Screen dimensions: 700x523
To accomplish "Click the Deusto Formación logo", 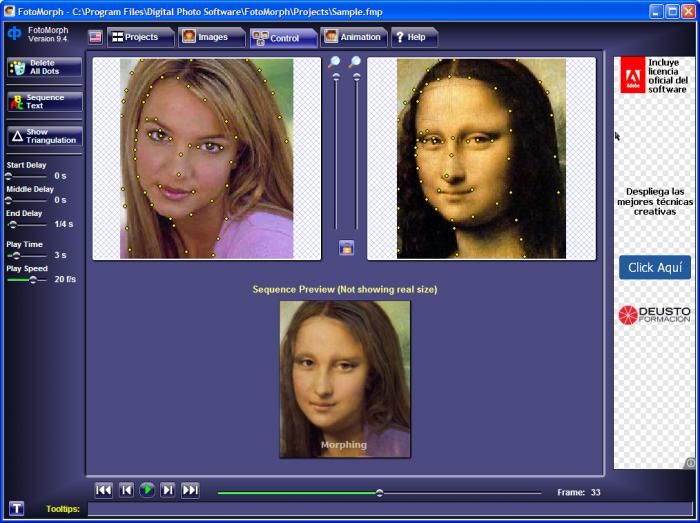I will 654,315.
